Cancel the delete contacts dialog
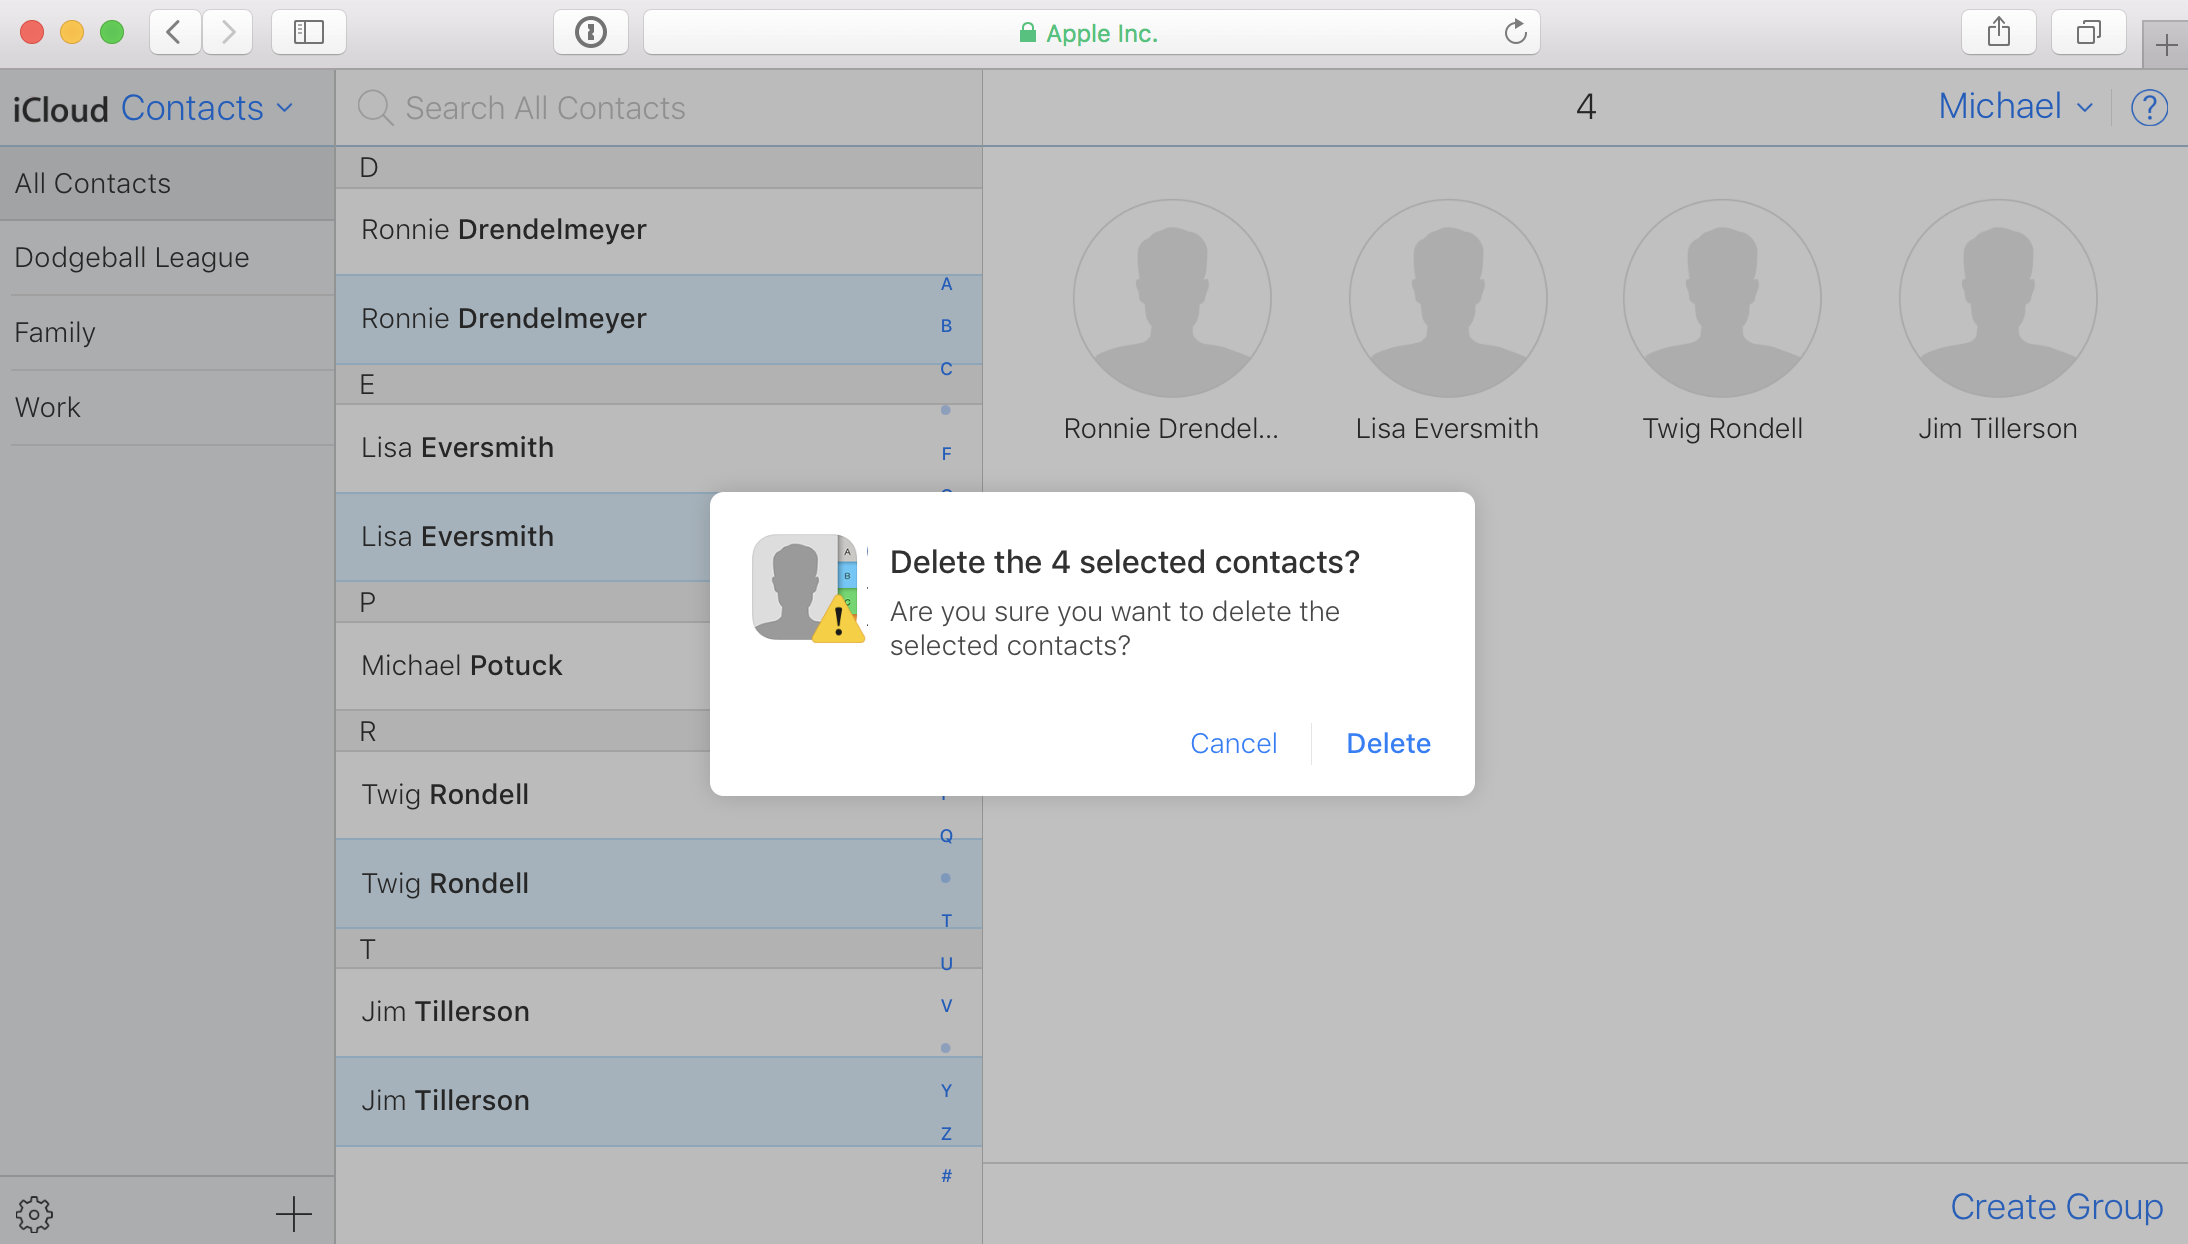The height and width of the screenshot is (1244, 2188). click(1233, 743)
